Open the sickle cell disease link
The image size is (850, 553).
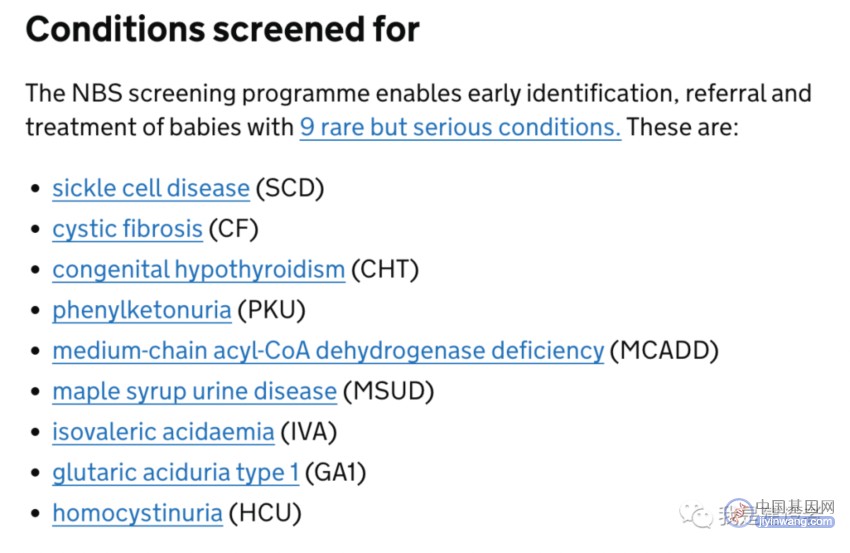coord(151,188)
